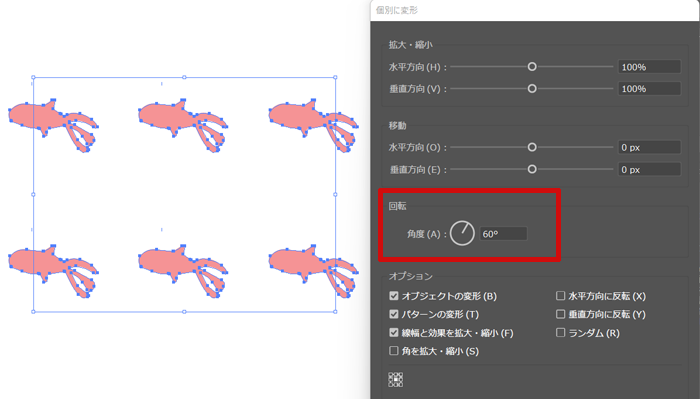Click the 拡大・縮小 section label
Screen dimensions: 700x399
[x=410, y=45]
